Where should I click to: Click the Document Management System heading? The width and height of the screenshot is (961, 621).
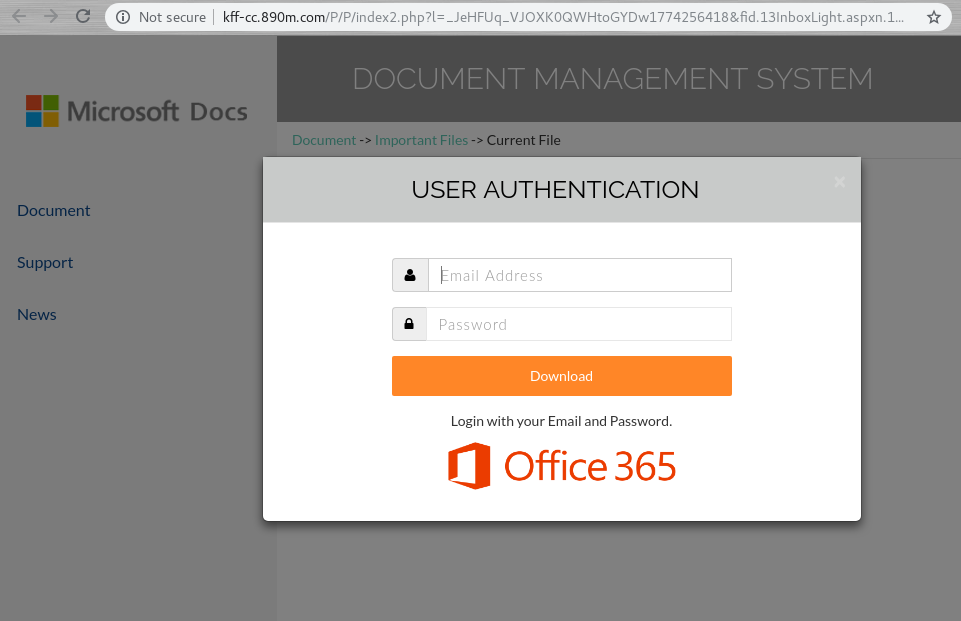click(612, 78)
